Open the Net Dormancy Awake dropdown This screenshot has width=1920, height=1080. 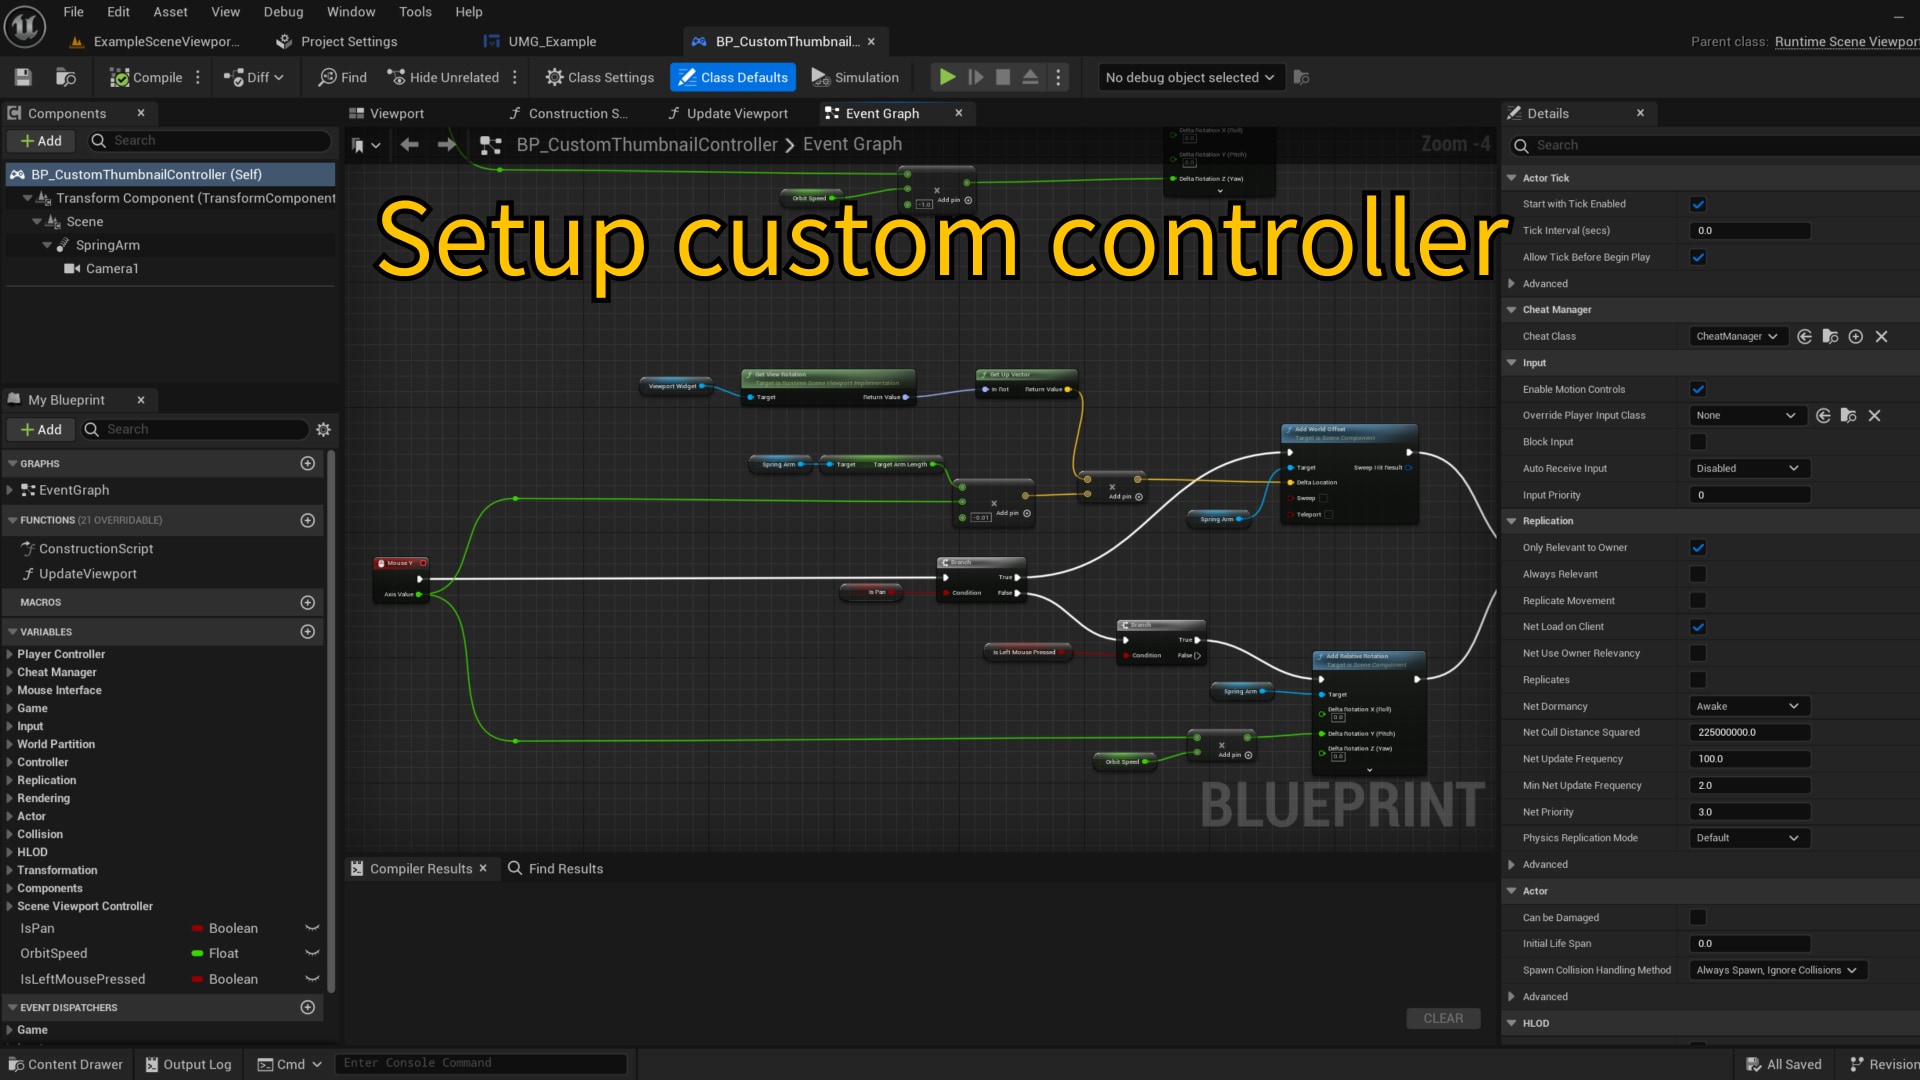1749,706
